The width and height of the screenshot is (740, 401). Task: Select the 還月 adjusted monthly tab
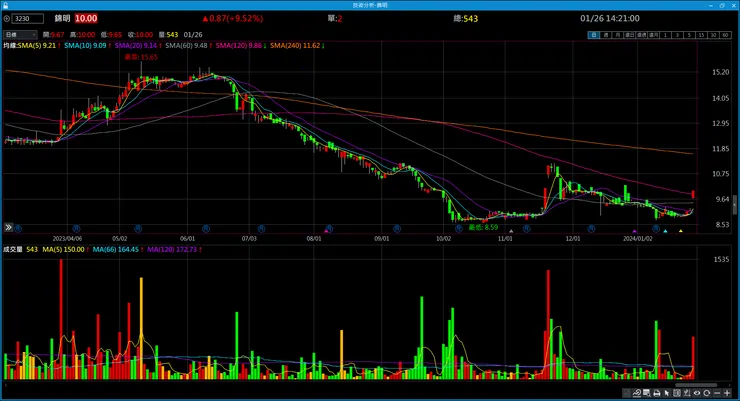653,35
